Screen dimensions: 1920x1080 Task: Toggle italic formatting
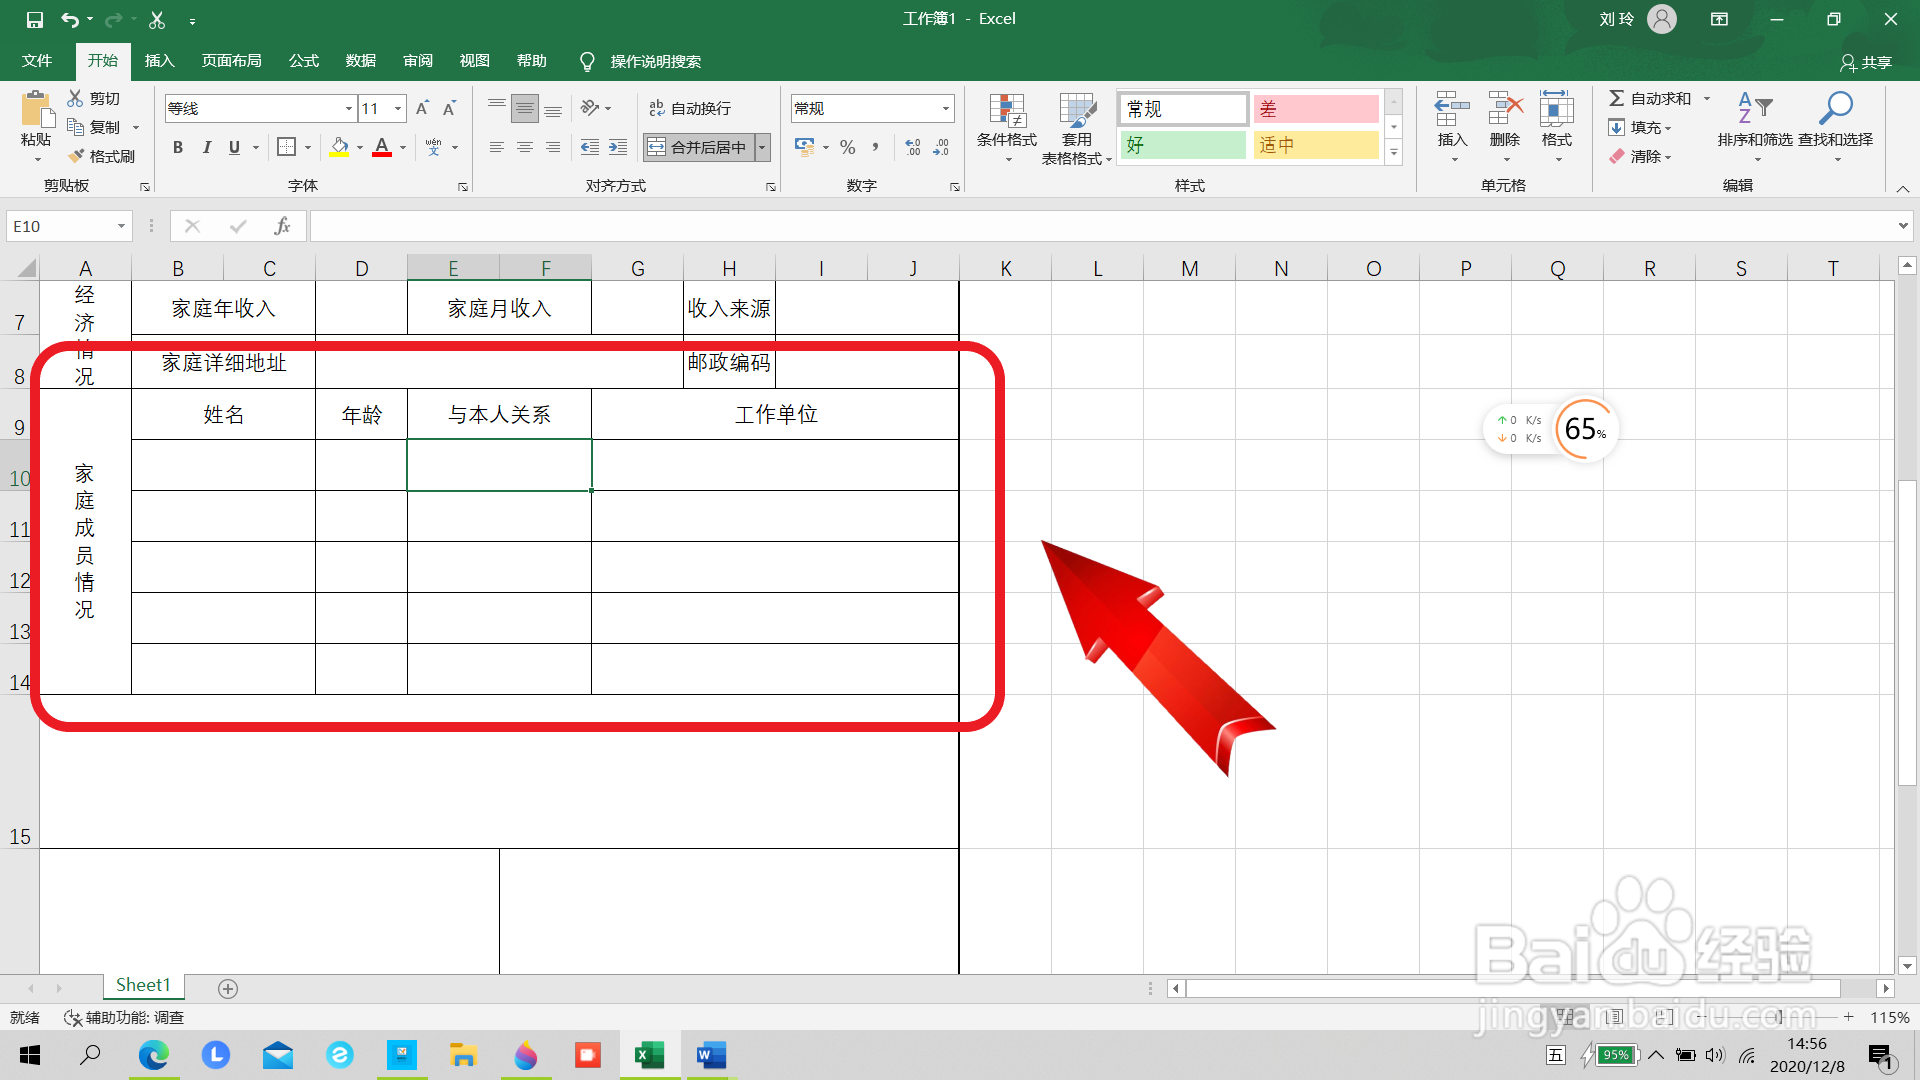click(206, 147)
